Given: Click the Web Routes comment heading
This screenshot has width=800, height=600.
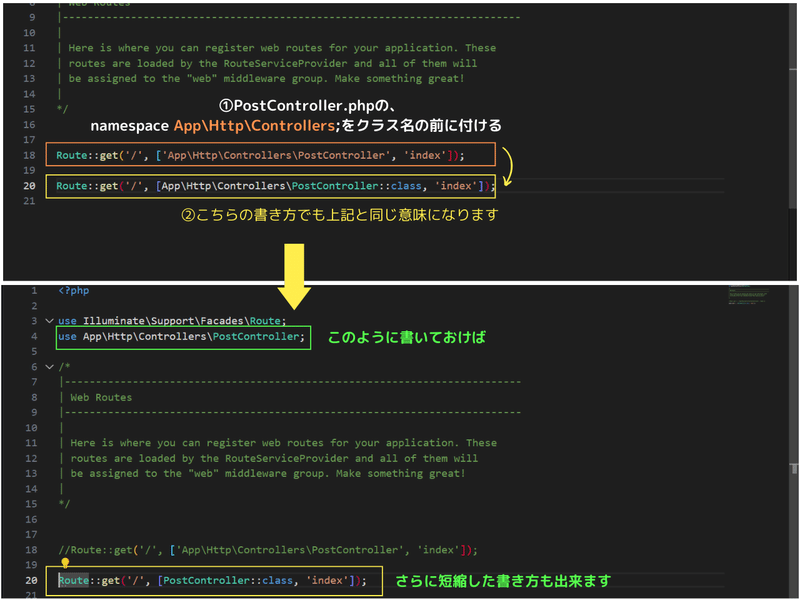Looking at the screenshot, I should (x=101, y=397).
